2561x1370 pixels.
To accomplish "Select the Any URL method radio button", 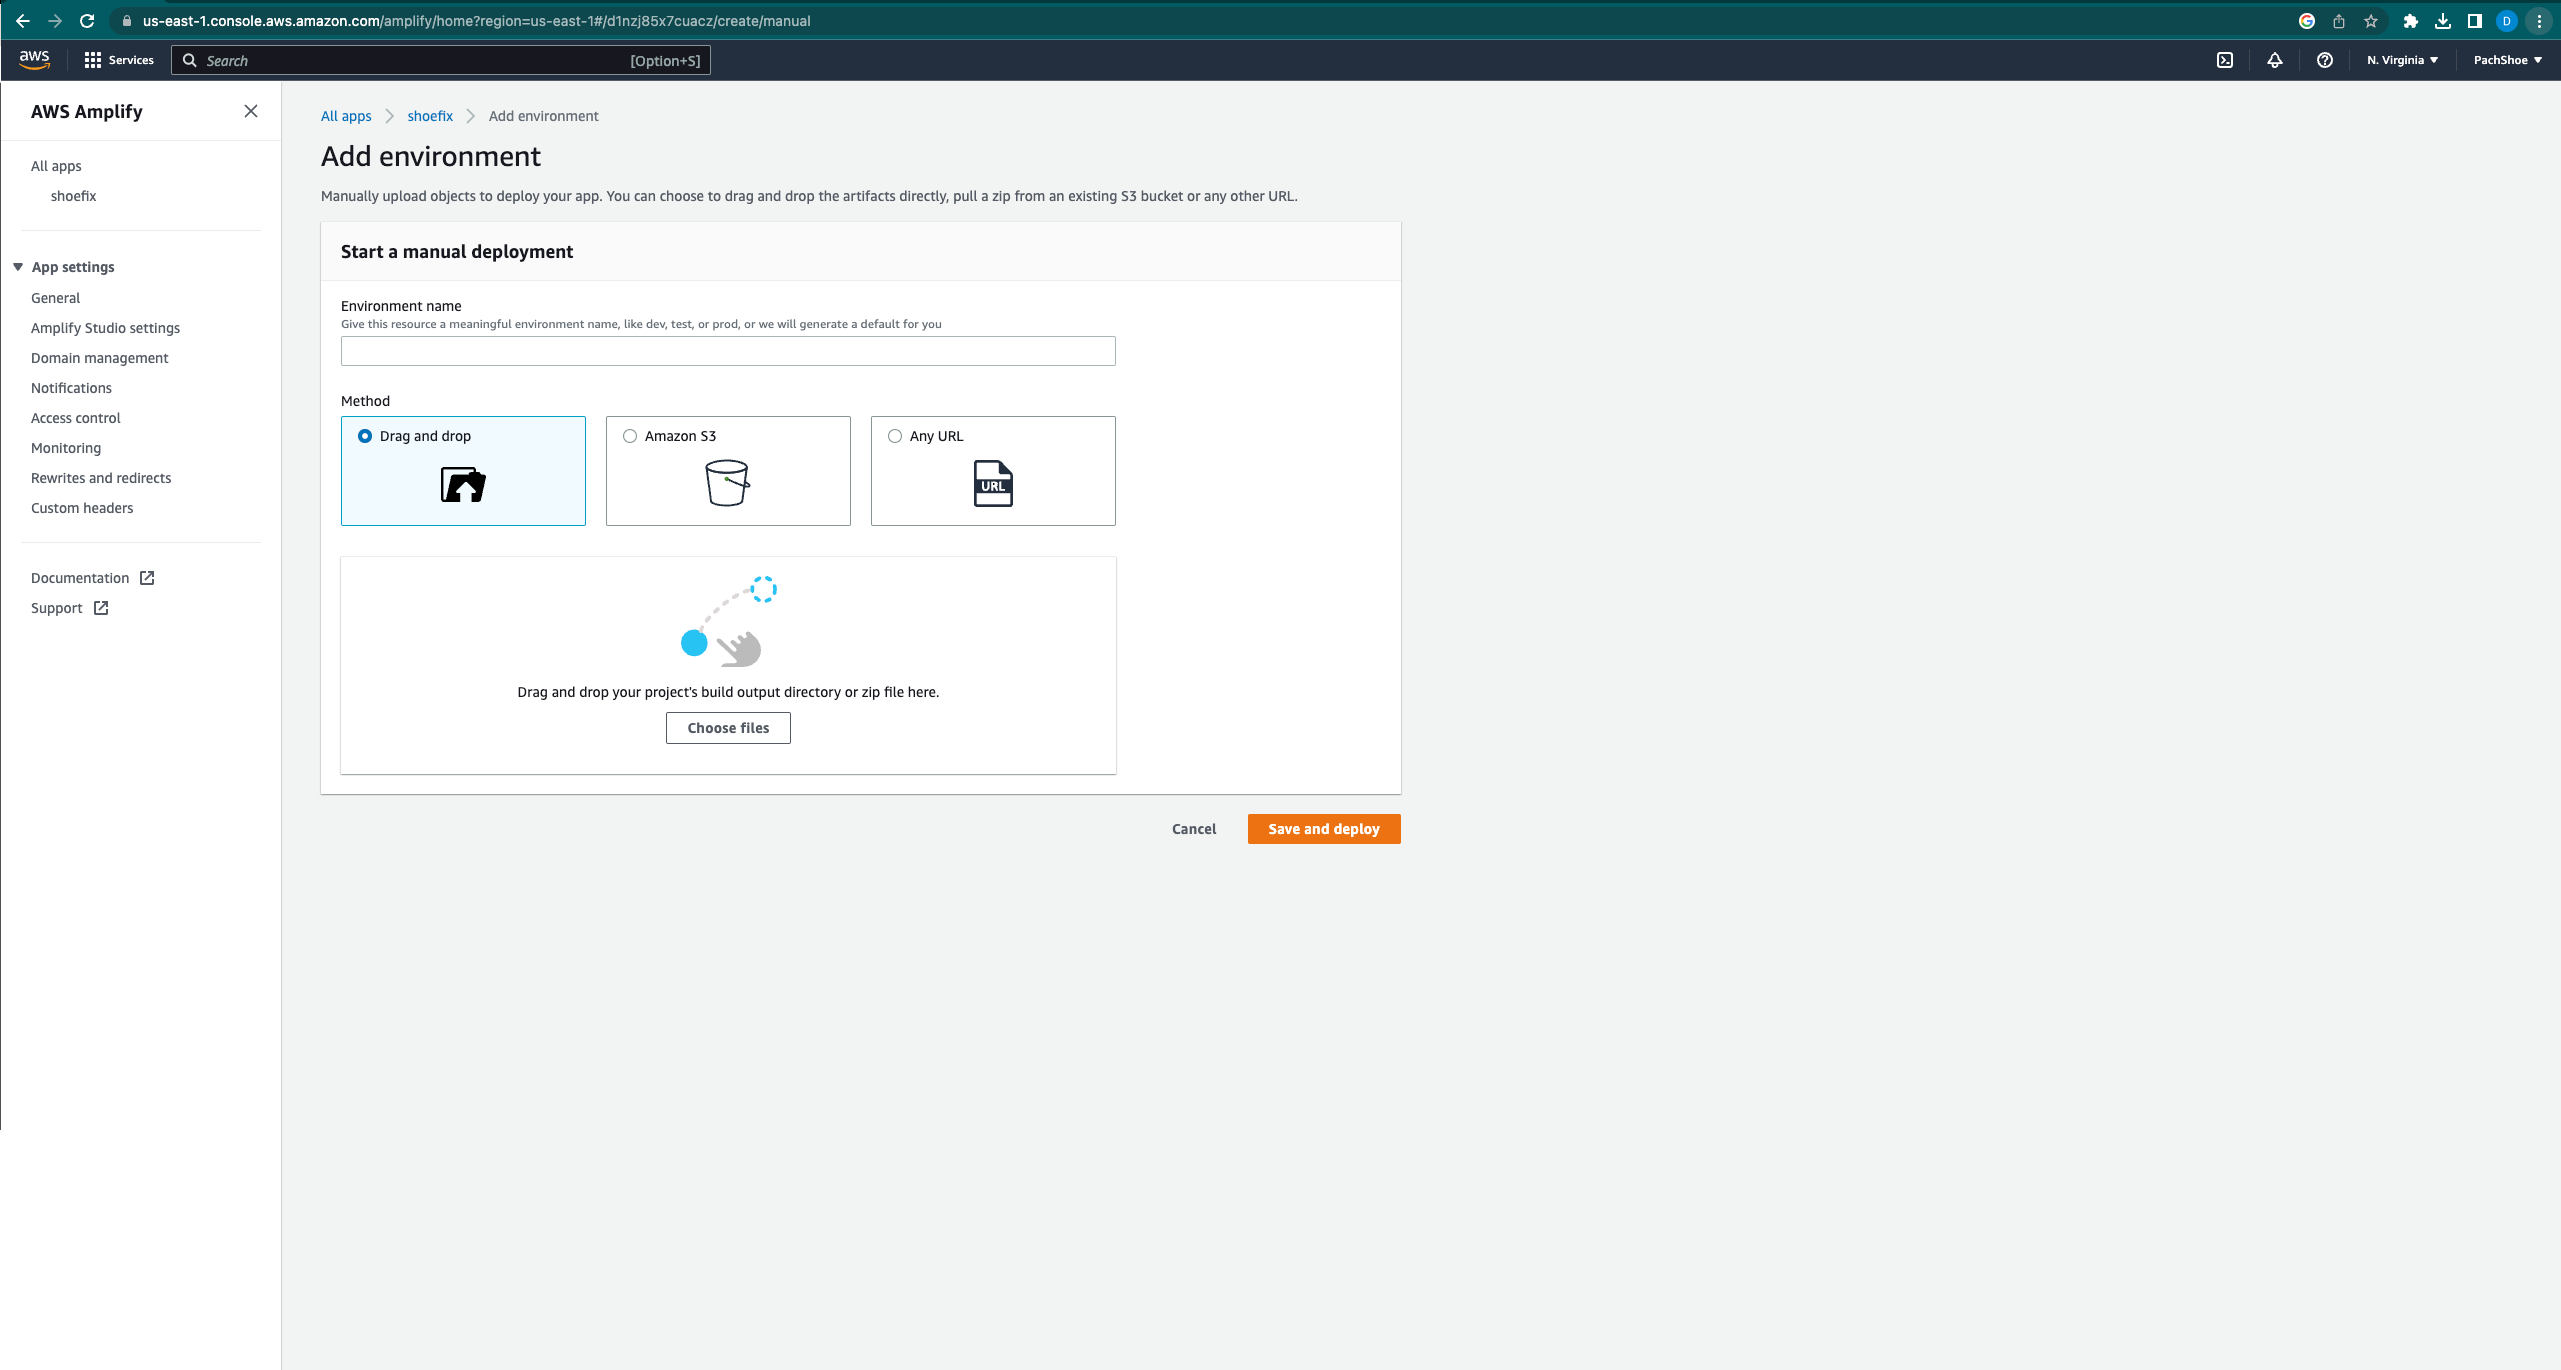I will click(x=895, y=436).
